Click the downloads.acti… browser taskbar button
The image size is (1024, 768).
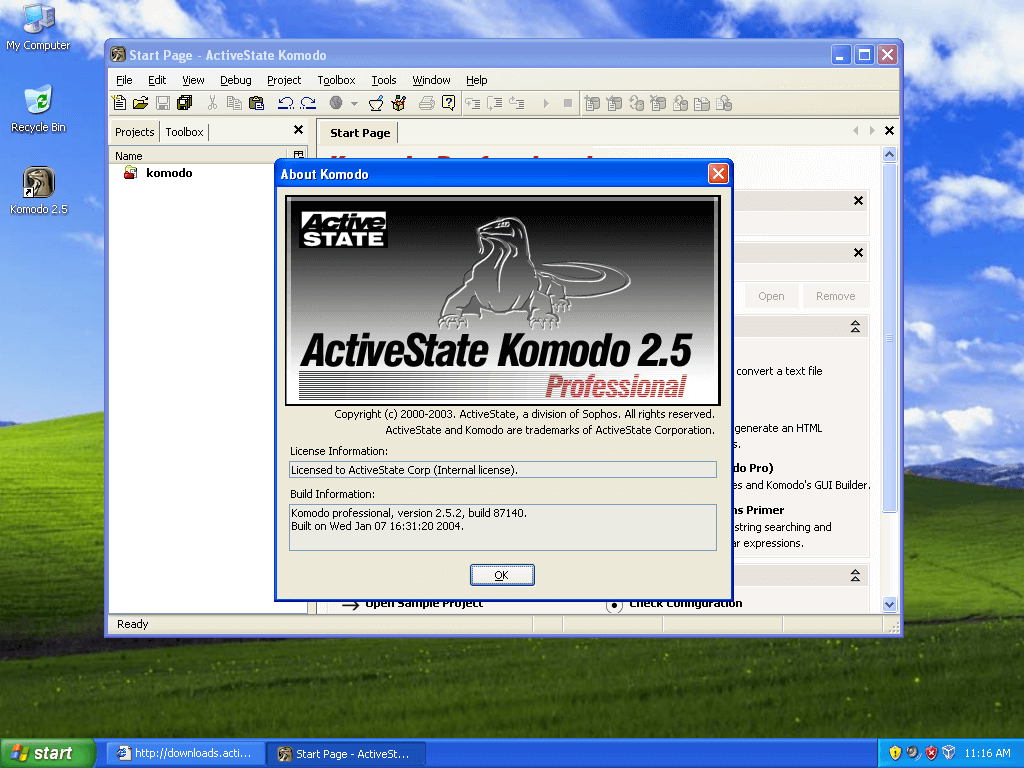tap(185, 753)
